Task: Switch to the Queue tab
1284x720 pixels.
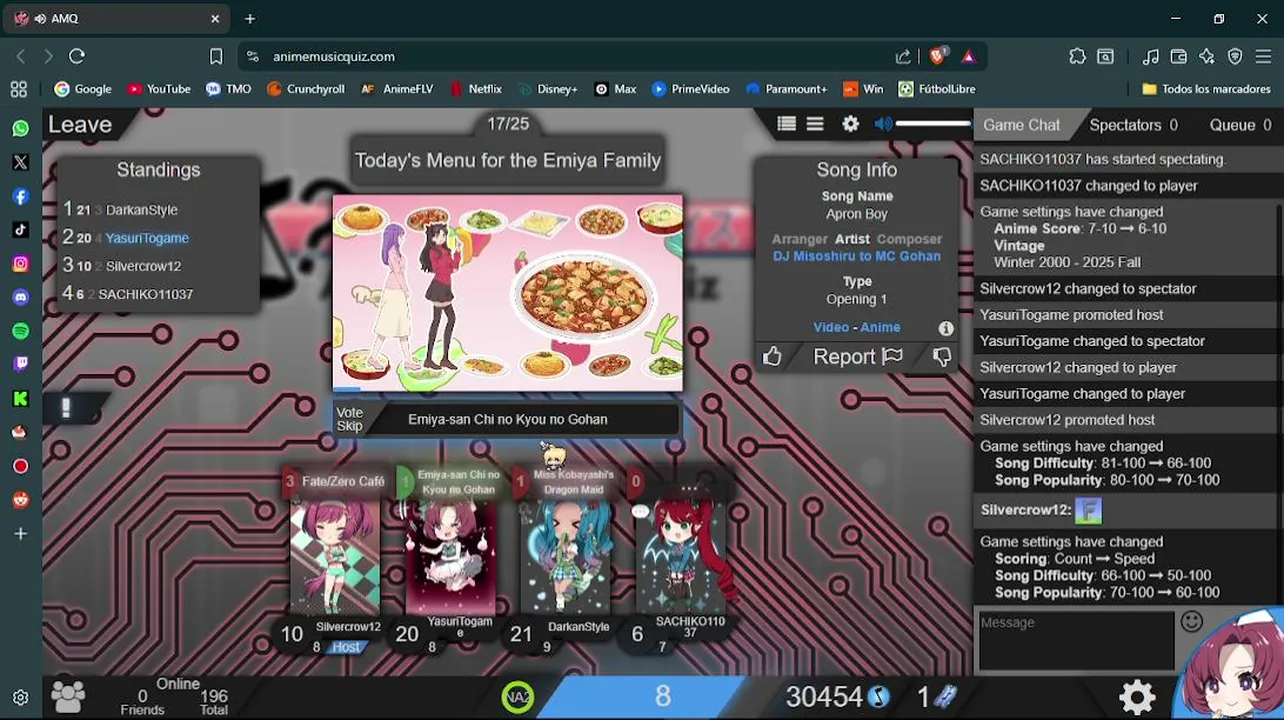Action: [x=1240, y=125]
